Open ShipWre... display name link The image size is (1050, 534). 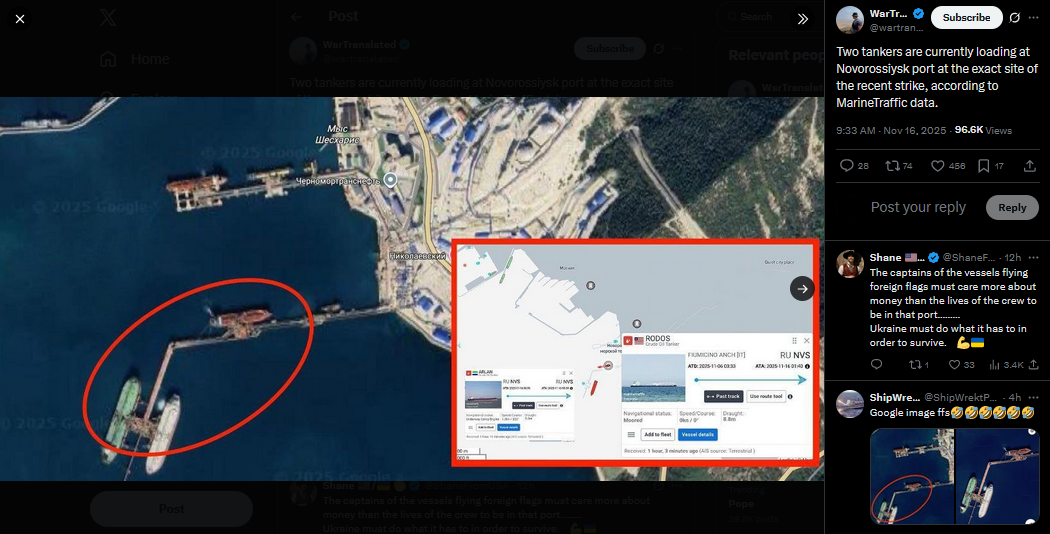(893, 398)
